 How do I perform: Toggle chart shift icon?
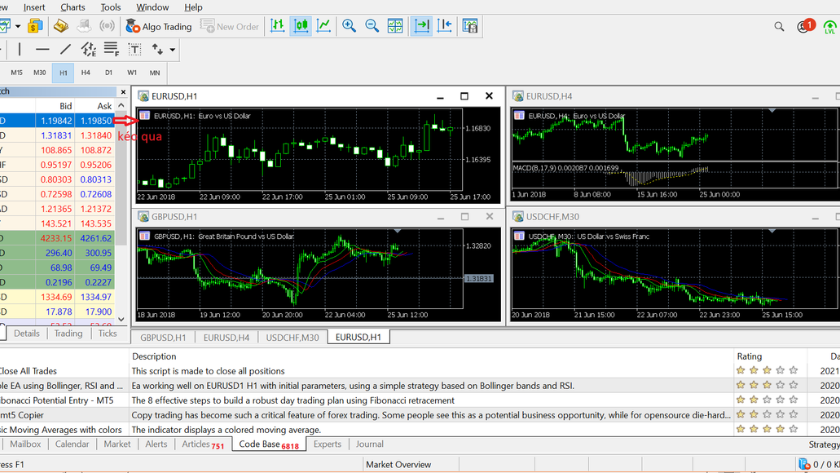(445, 26)
